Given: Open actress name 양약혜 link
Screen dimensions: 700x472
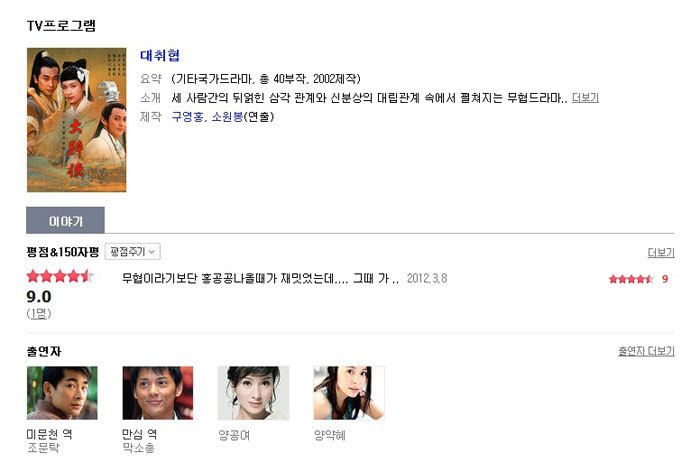Looking at the screenshot, I should (x=329, y=434).
